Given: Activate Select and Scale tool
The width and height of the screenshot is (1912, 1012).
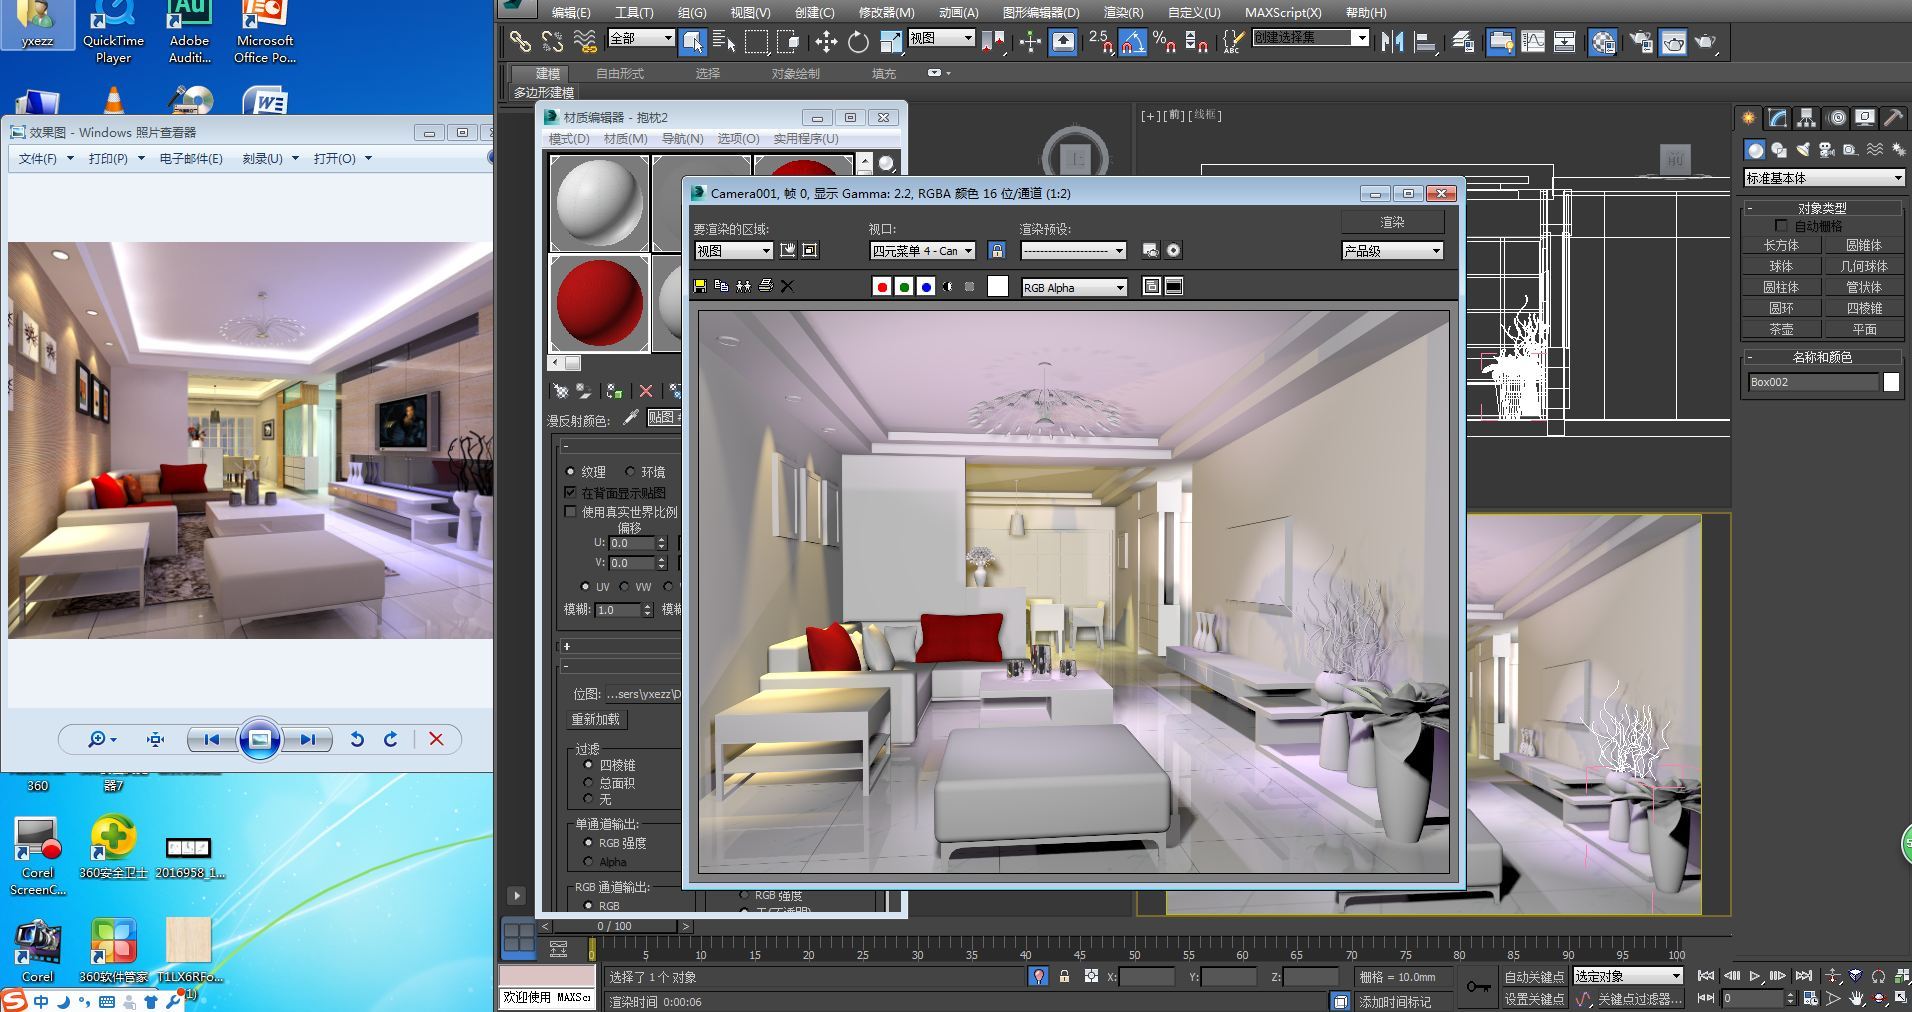Looking at the screenshot, I should (x=890, y=41).
